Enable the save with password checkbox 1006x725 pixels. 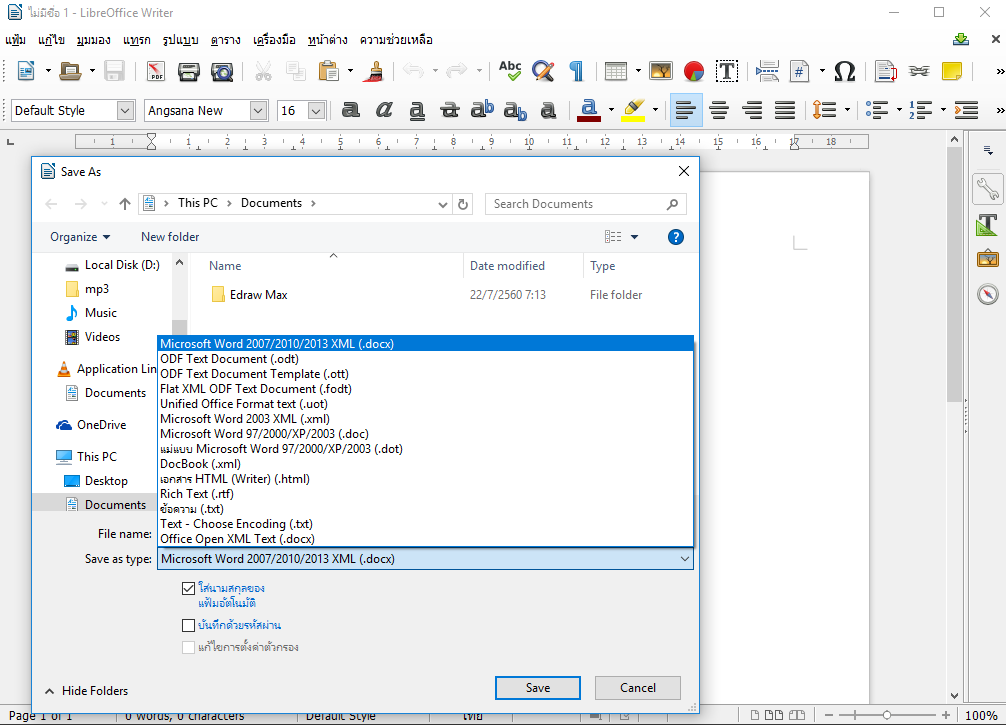click(x=188, y=625)
